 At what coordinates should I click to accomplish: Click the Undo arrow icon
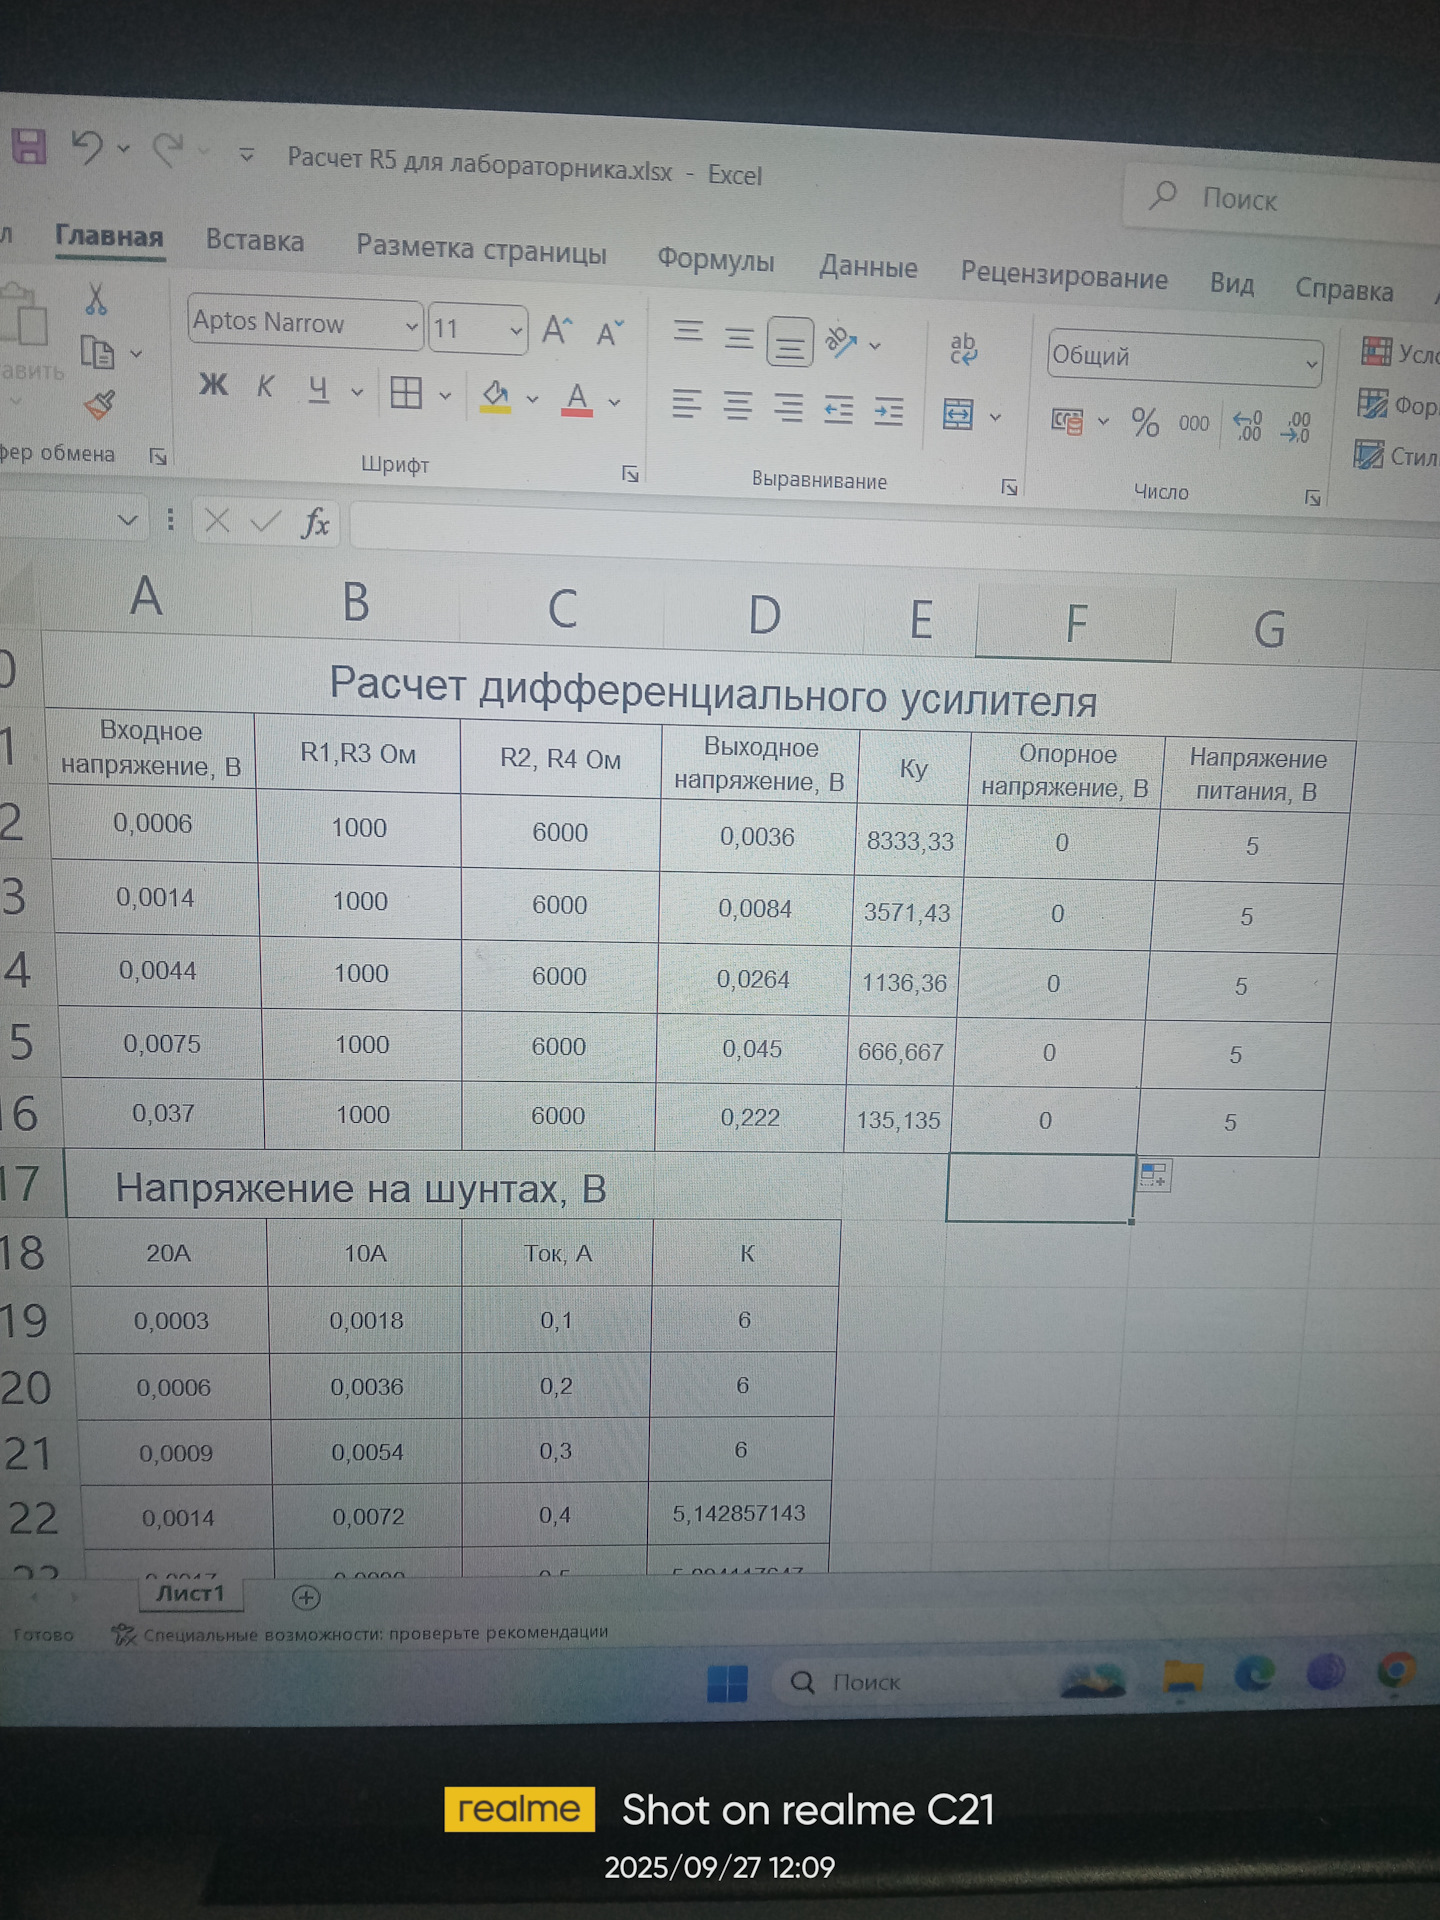click(x=88, y=148)
